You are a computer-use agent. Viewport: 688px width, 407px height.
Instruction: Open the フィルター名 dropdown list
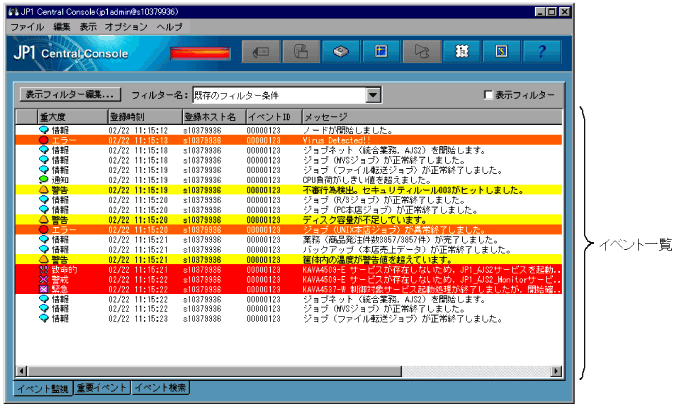pos(374,95)
